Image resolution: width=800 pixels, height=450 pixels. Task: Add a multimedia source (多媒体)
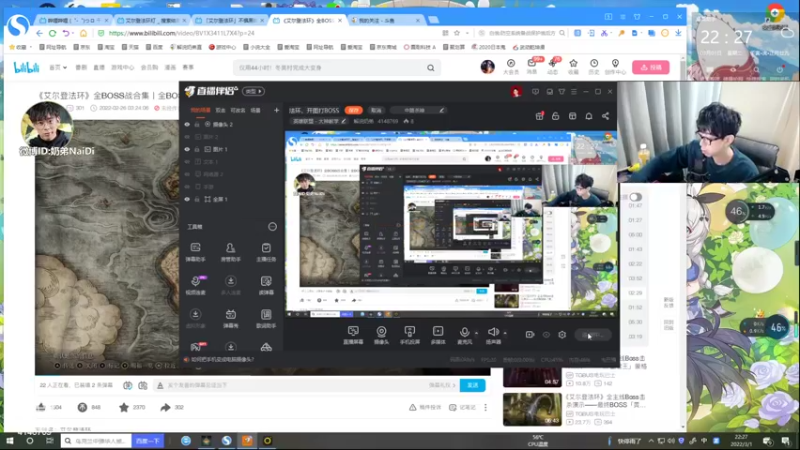click(438, 335)
